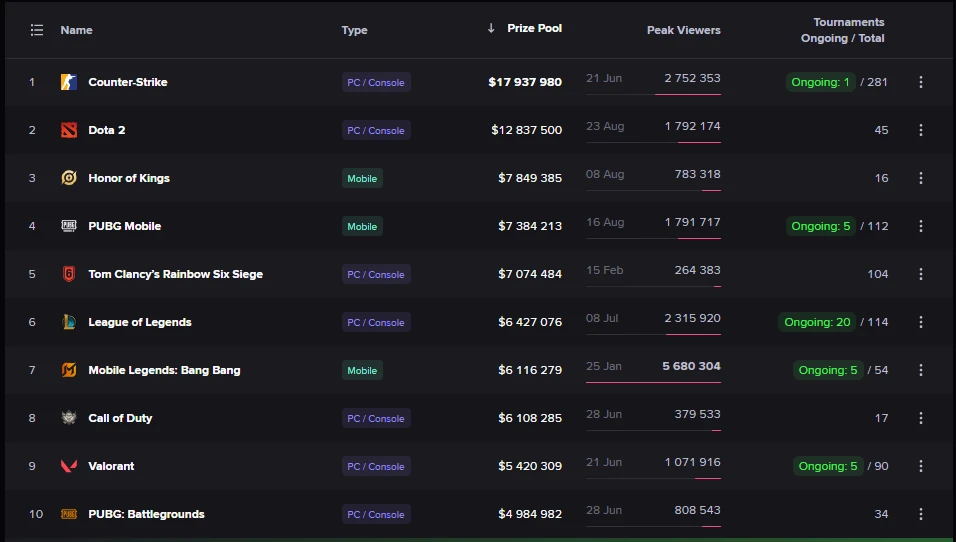Screen dimensions: 956x542
Task: Open the Dota 2 game page
Action: (107, 130)
